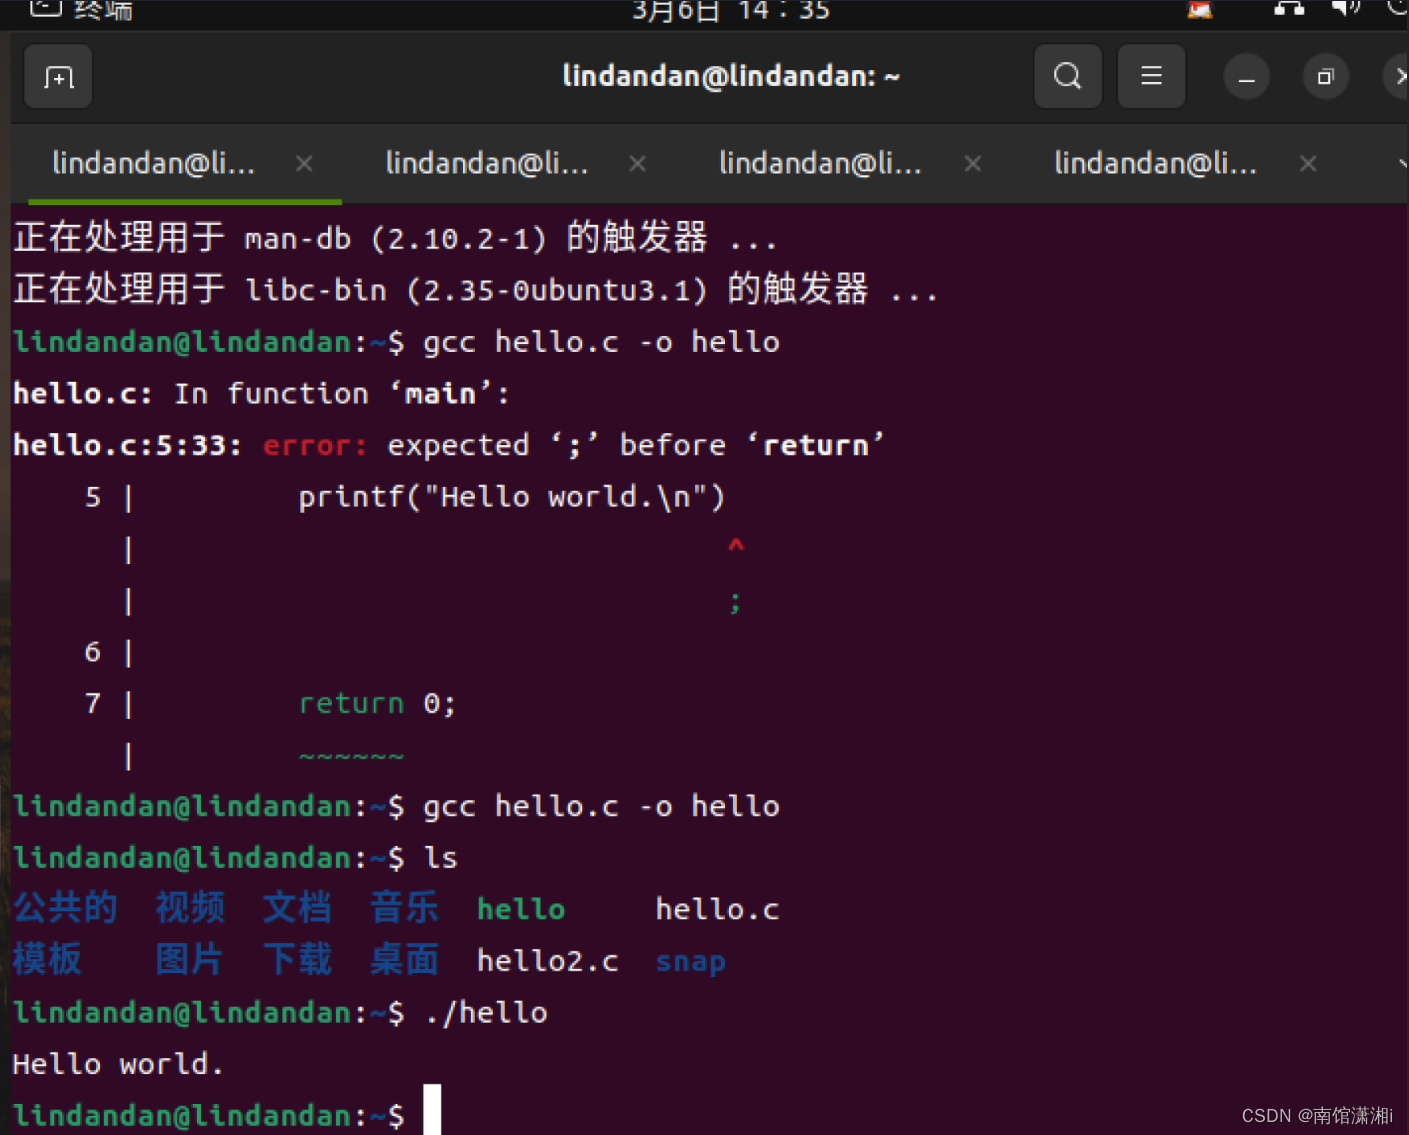Close the fourth terminal tab
Screen dimensions: 1409x1135
[1308, 163]
